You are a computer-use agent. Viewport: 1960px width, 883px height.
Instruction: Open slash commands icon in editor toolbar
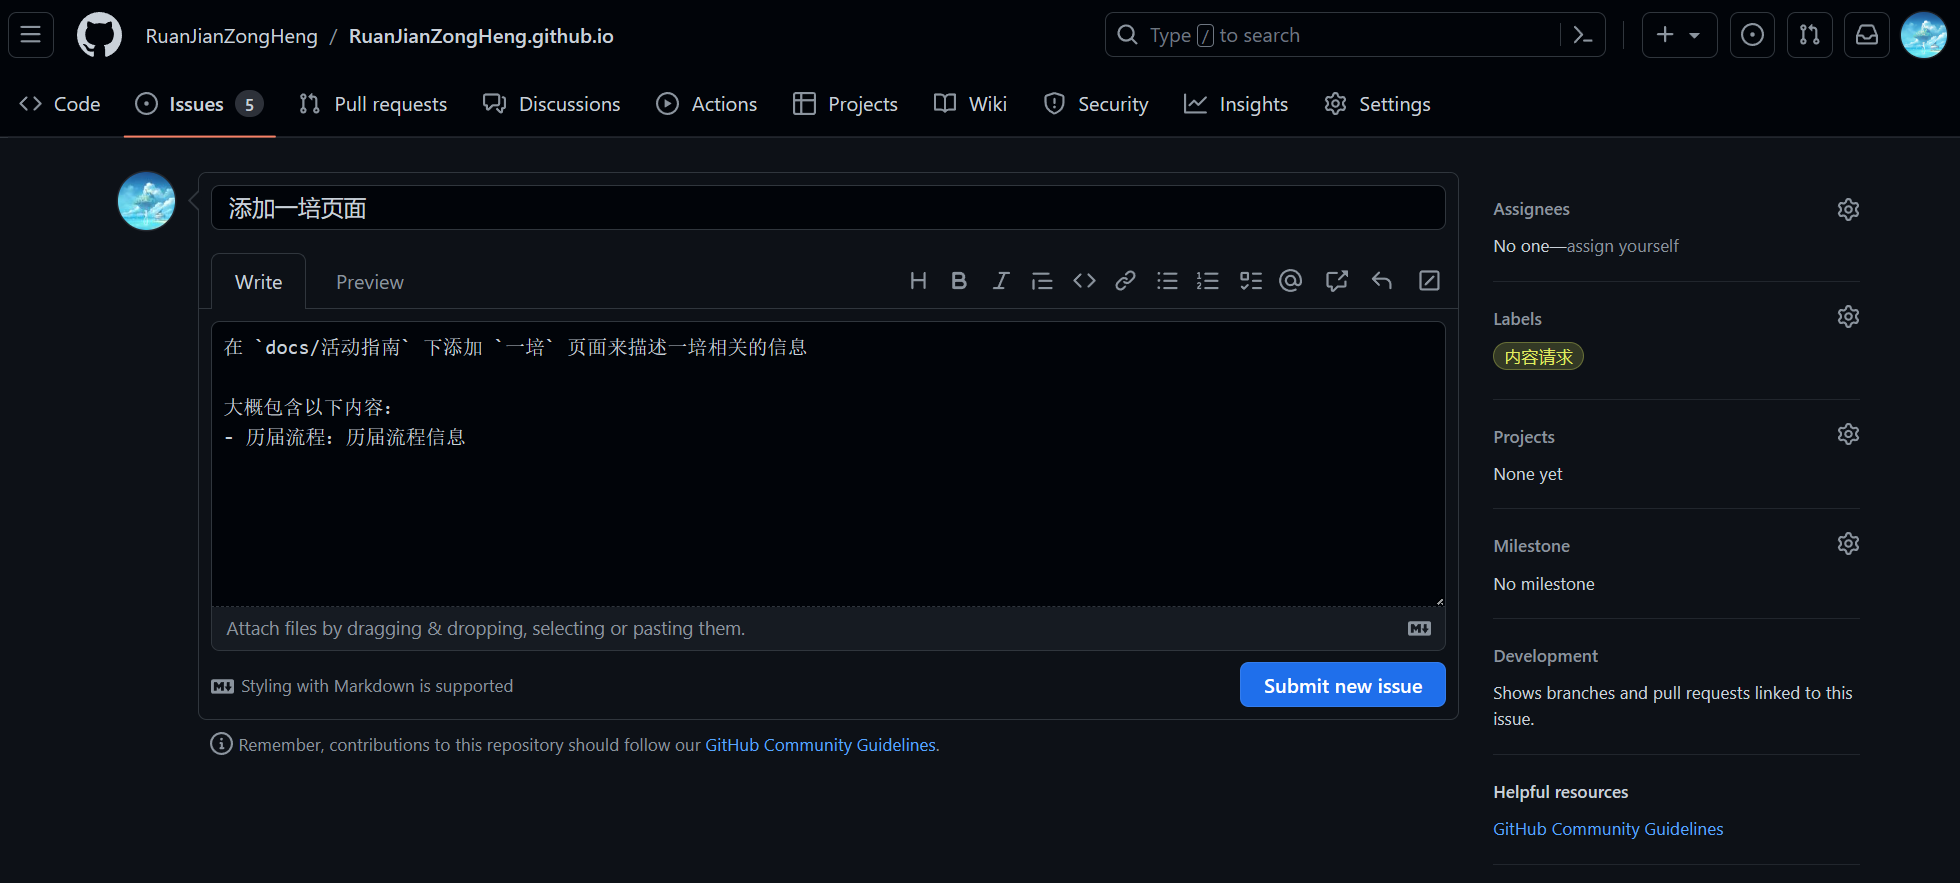pyautogui.click(x=1430, y=281)
